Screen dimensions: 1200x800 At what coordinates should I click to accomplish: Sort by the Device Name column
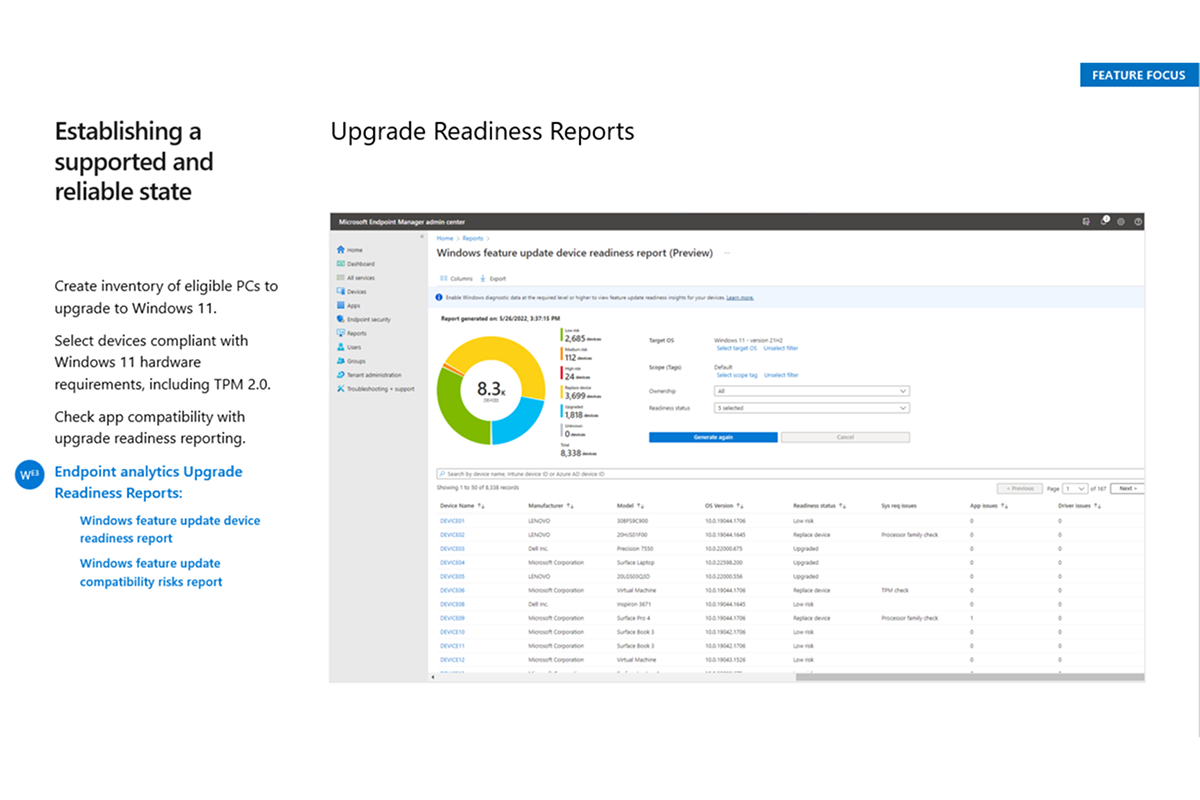[460, 506]
